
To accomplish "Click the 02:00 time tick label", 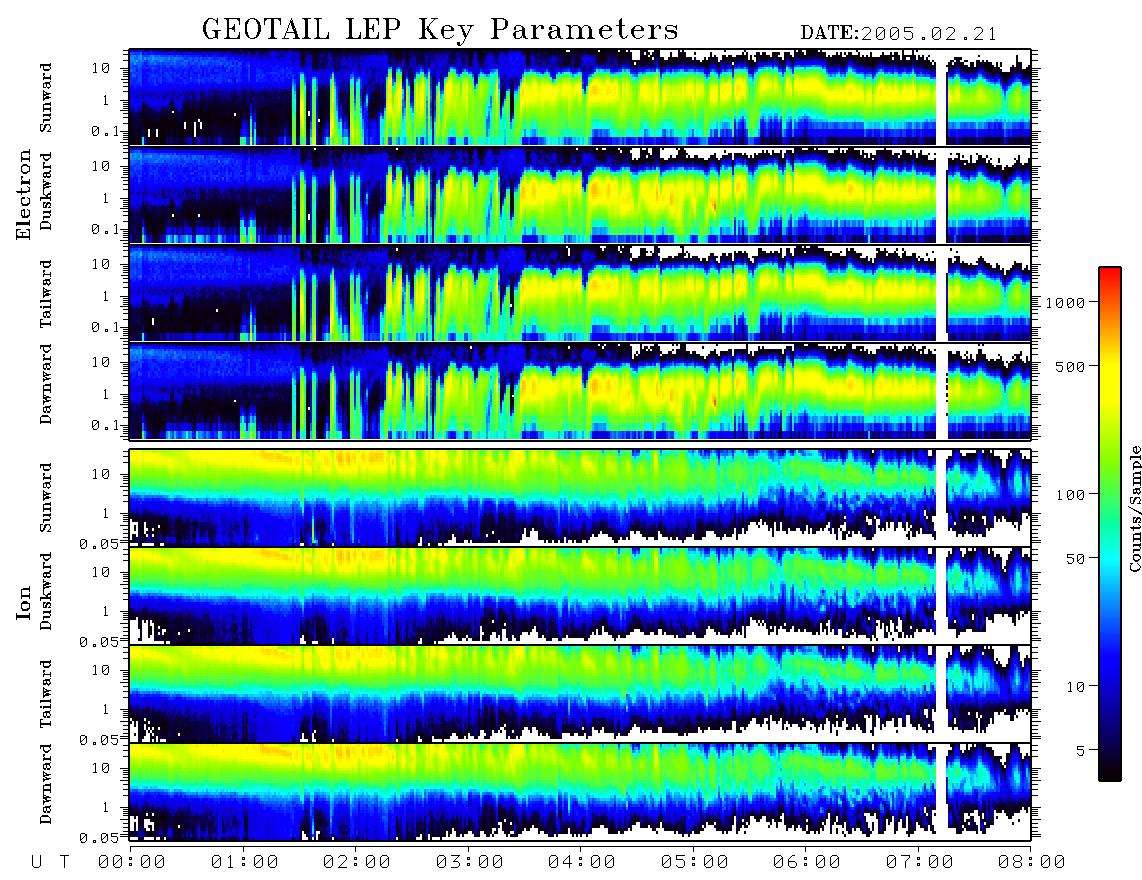I will pyautogui.click(x=357, y=862).
